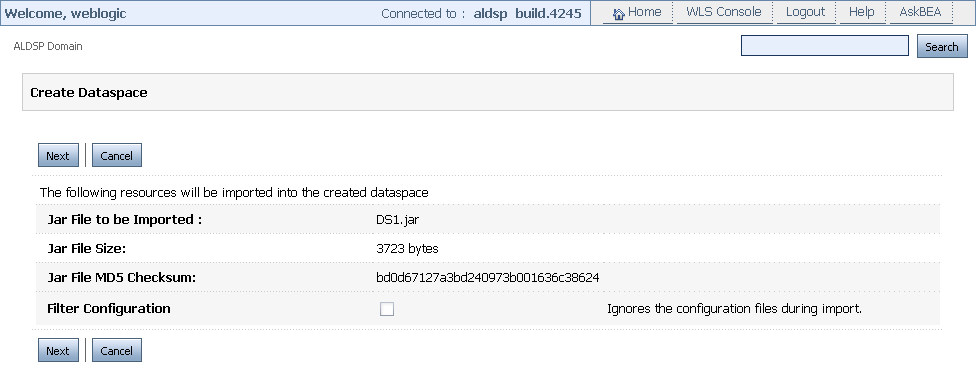Click the ALDSP Domain breadcrumb
This screenshot has width=977, height=385.
pos(48,46)
